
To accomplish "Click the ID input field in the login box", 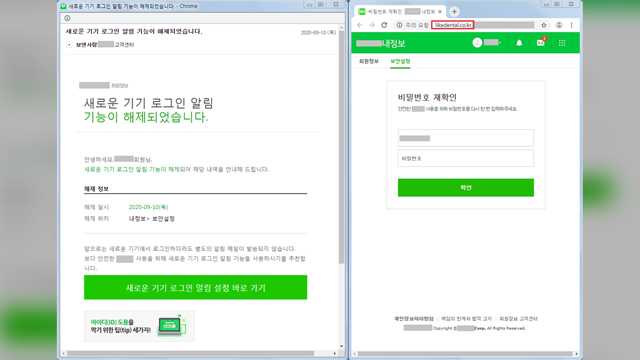I will (x=466, y=138).
